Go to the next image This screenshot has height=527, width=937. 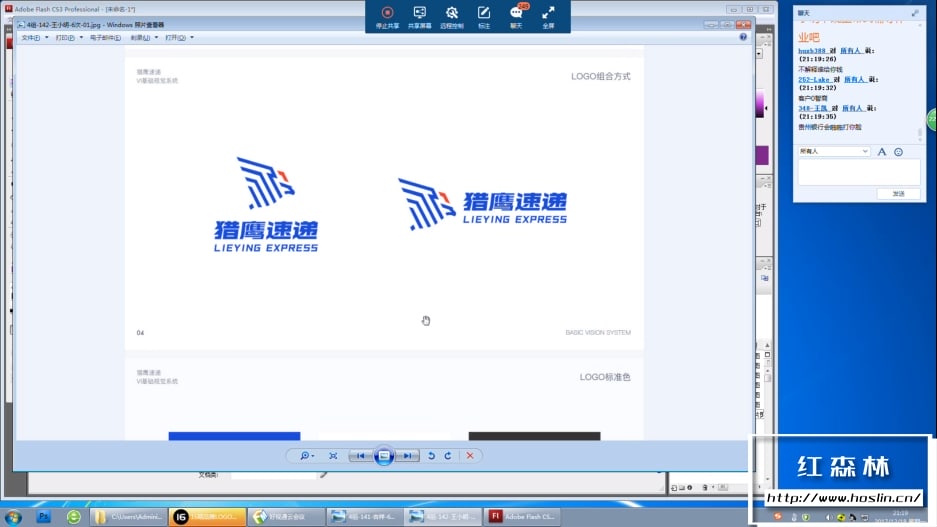(408, 456)
